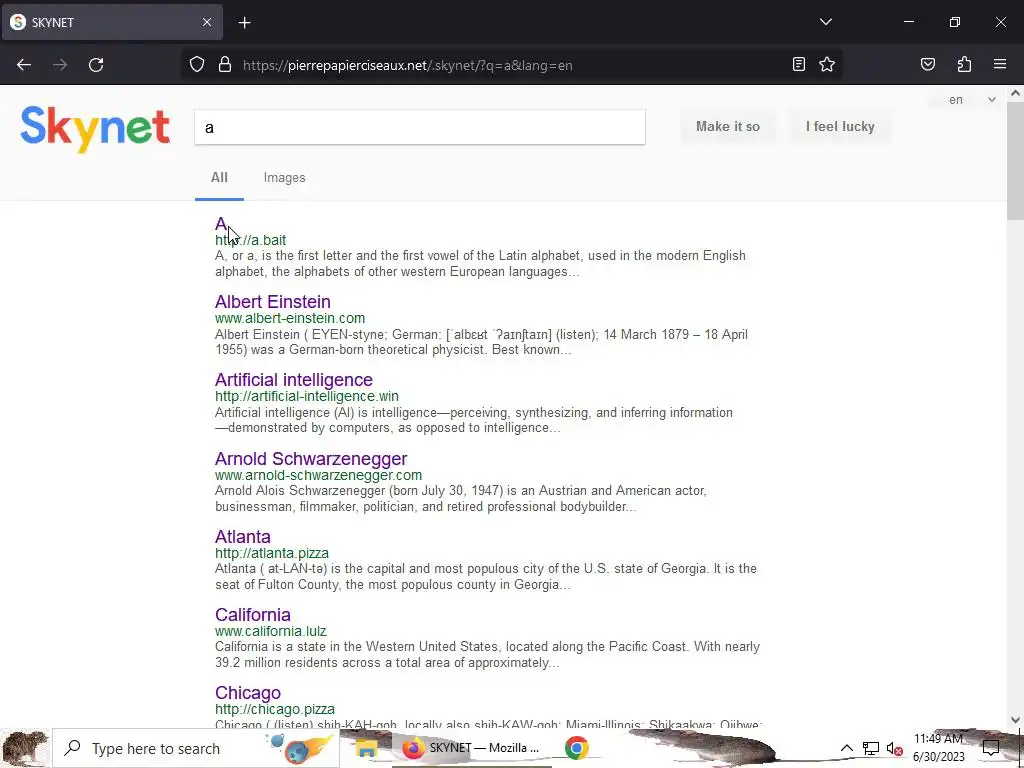Click scrollbar down arrow
Screen dimensions: 1024x768
coord(1015,719)
